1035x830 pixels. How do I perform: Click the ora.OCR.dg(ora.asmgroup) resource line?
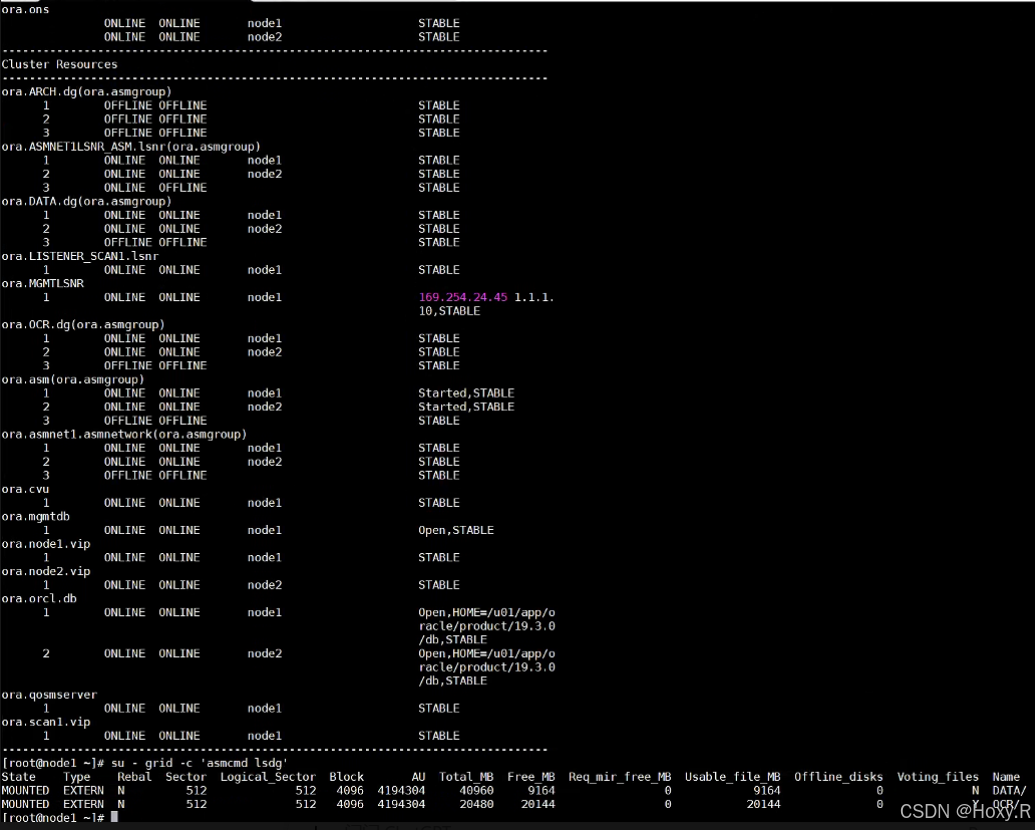tap(83, 324)
